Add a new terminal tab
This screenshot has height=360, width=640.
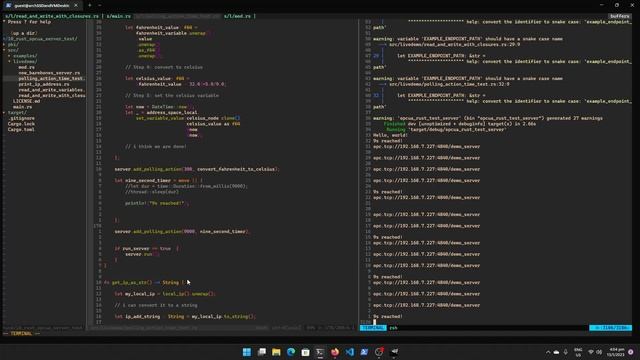[x=90, y=5]
